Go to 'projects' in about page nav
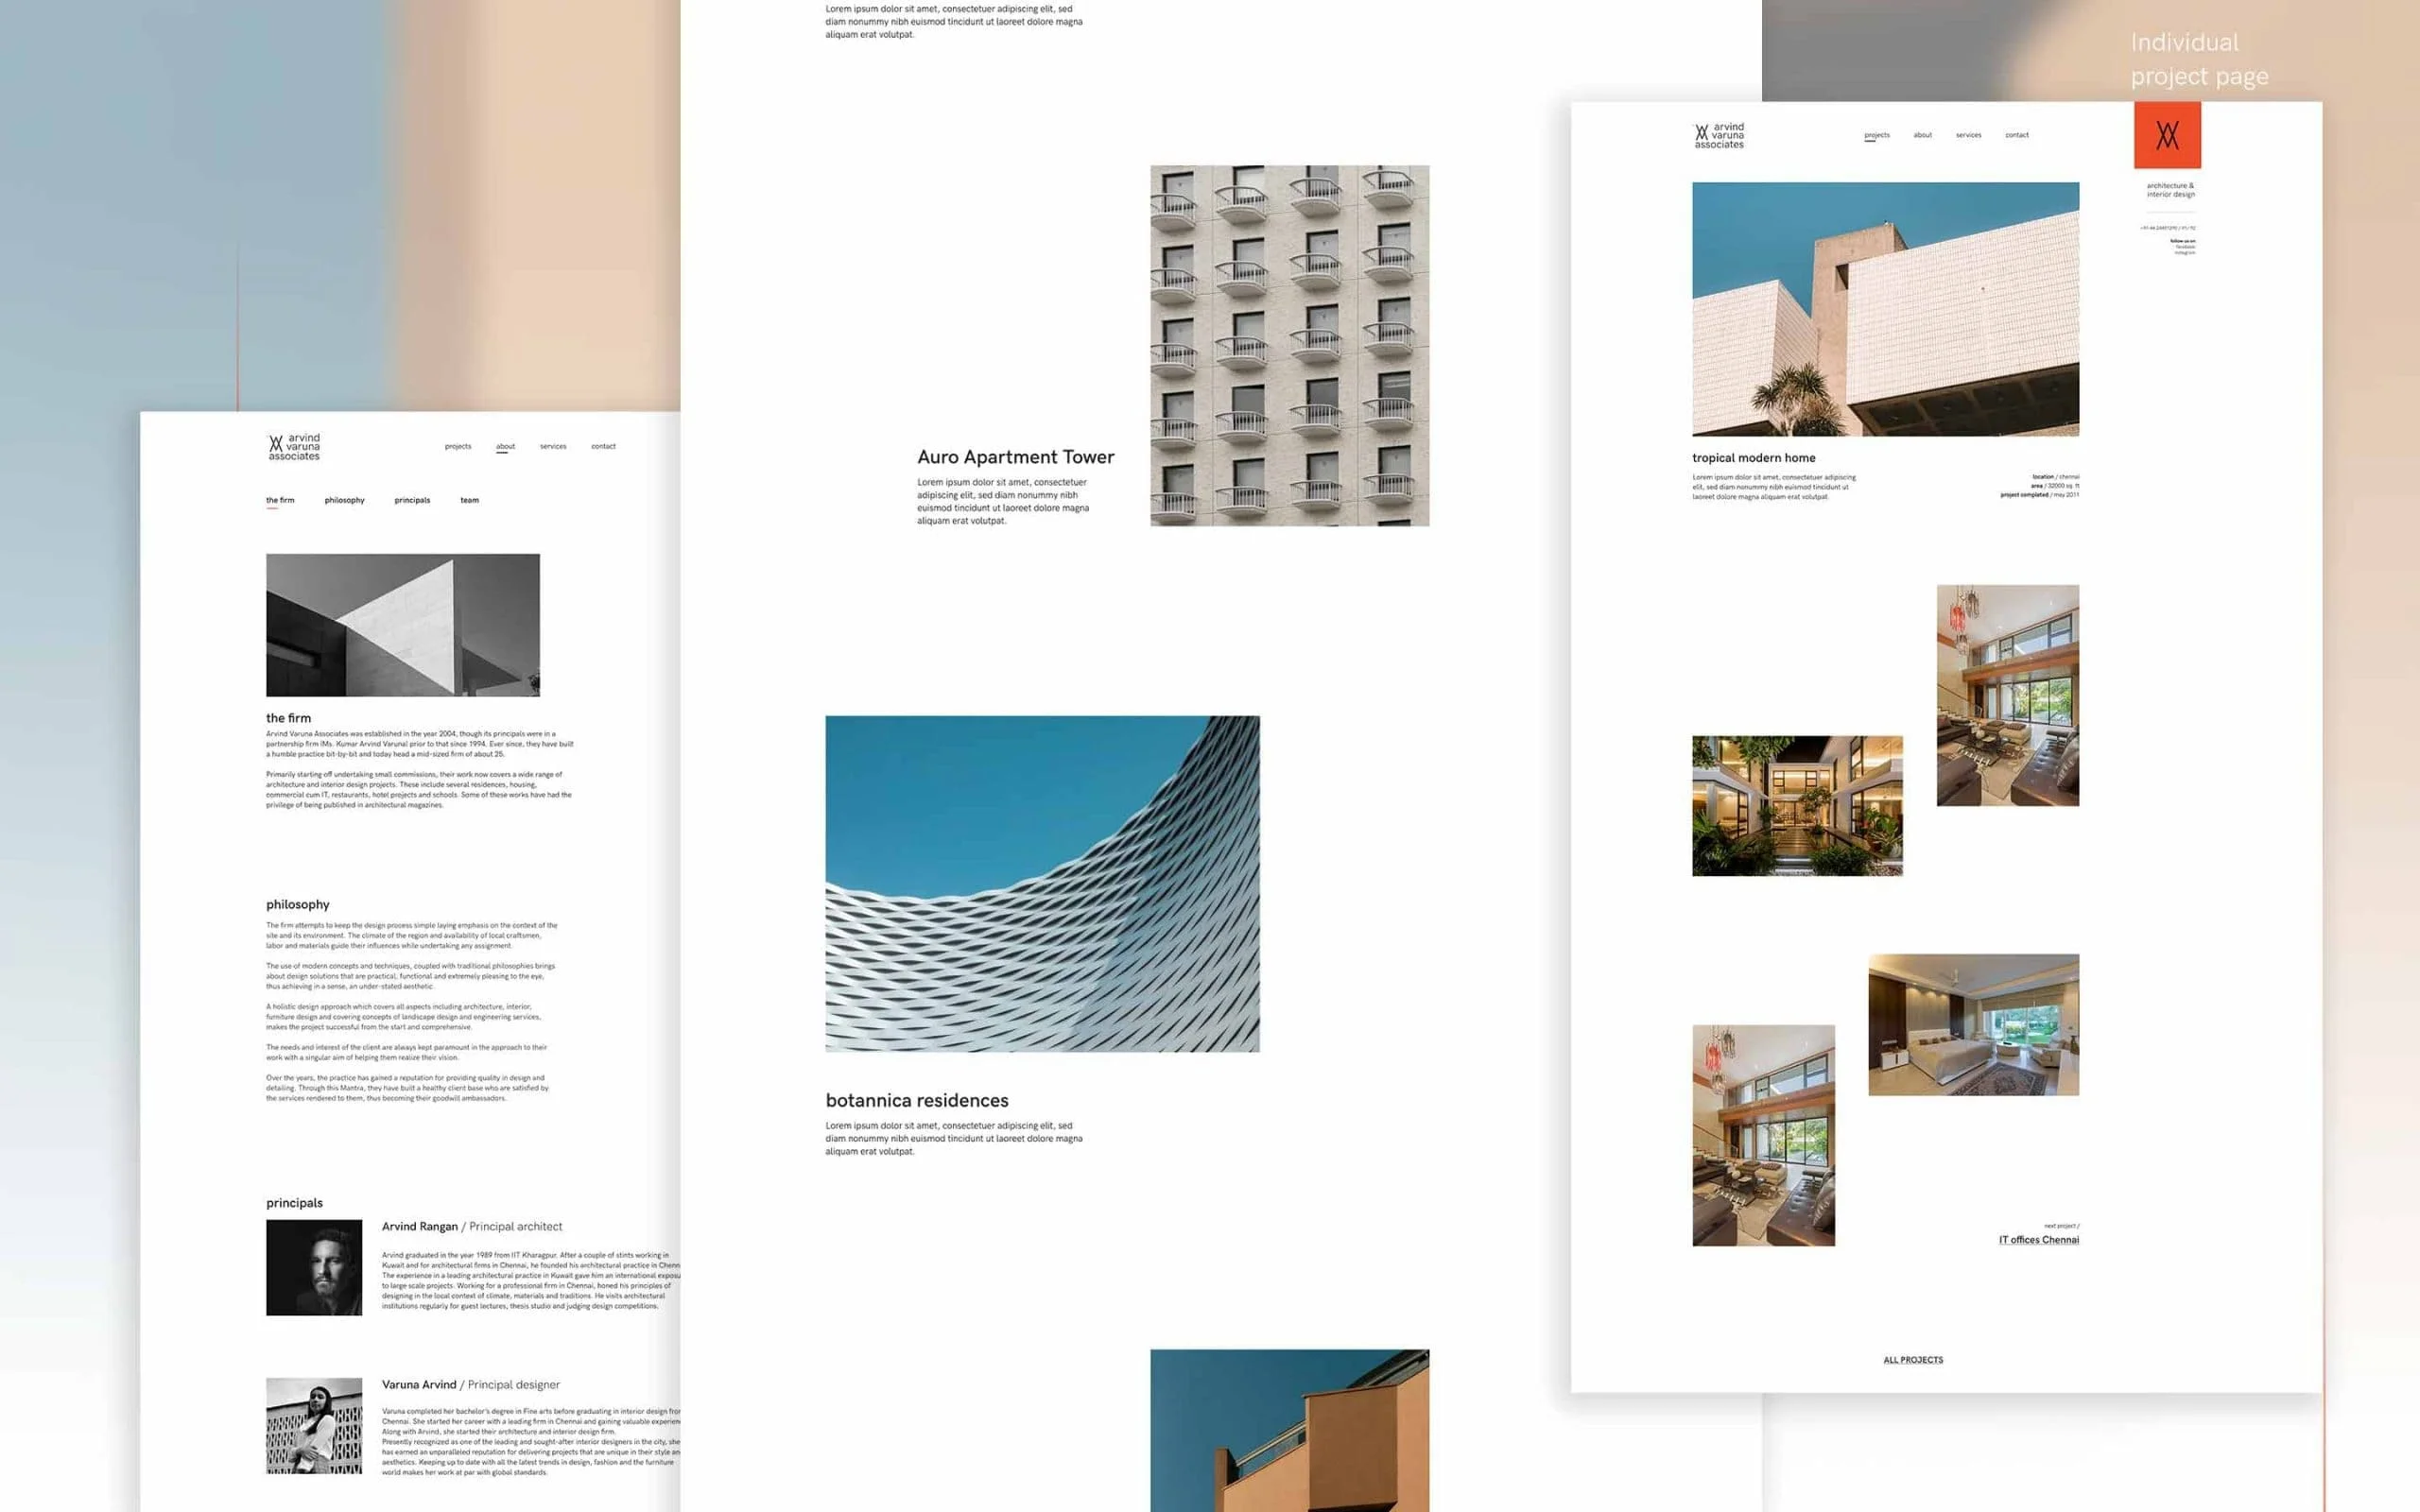The height and width of the screenshot is (1512, 2420). (458, 446)
